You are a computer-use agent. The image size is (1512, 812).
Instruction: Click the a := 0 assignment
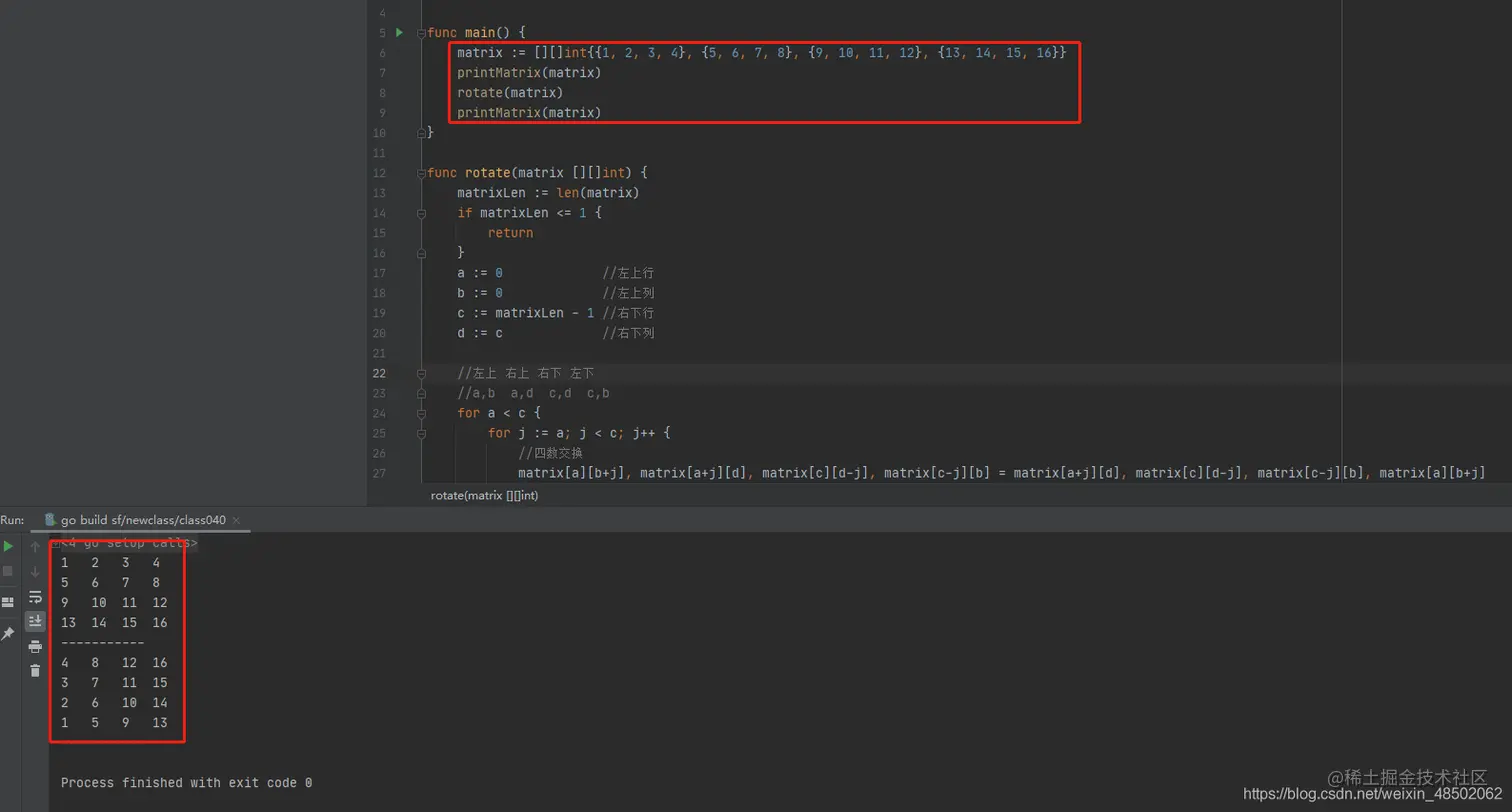[x=480, y=273]
